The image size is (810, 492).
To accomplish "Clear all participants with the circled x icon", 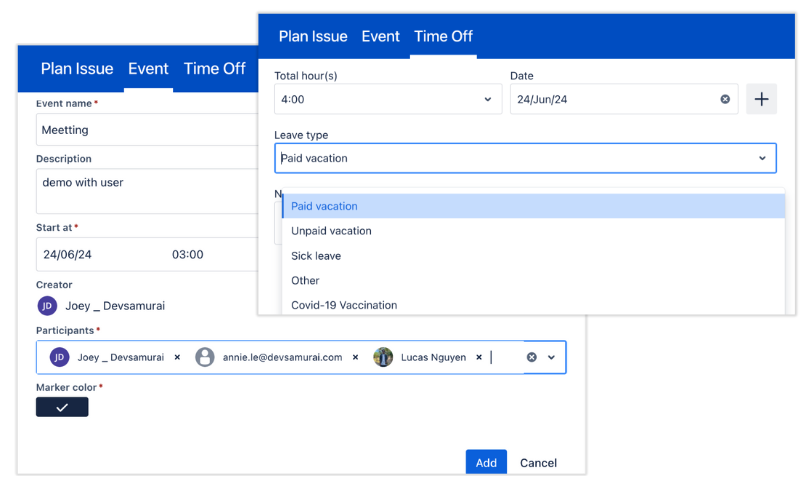I will click(532, 357).
